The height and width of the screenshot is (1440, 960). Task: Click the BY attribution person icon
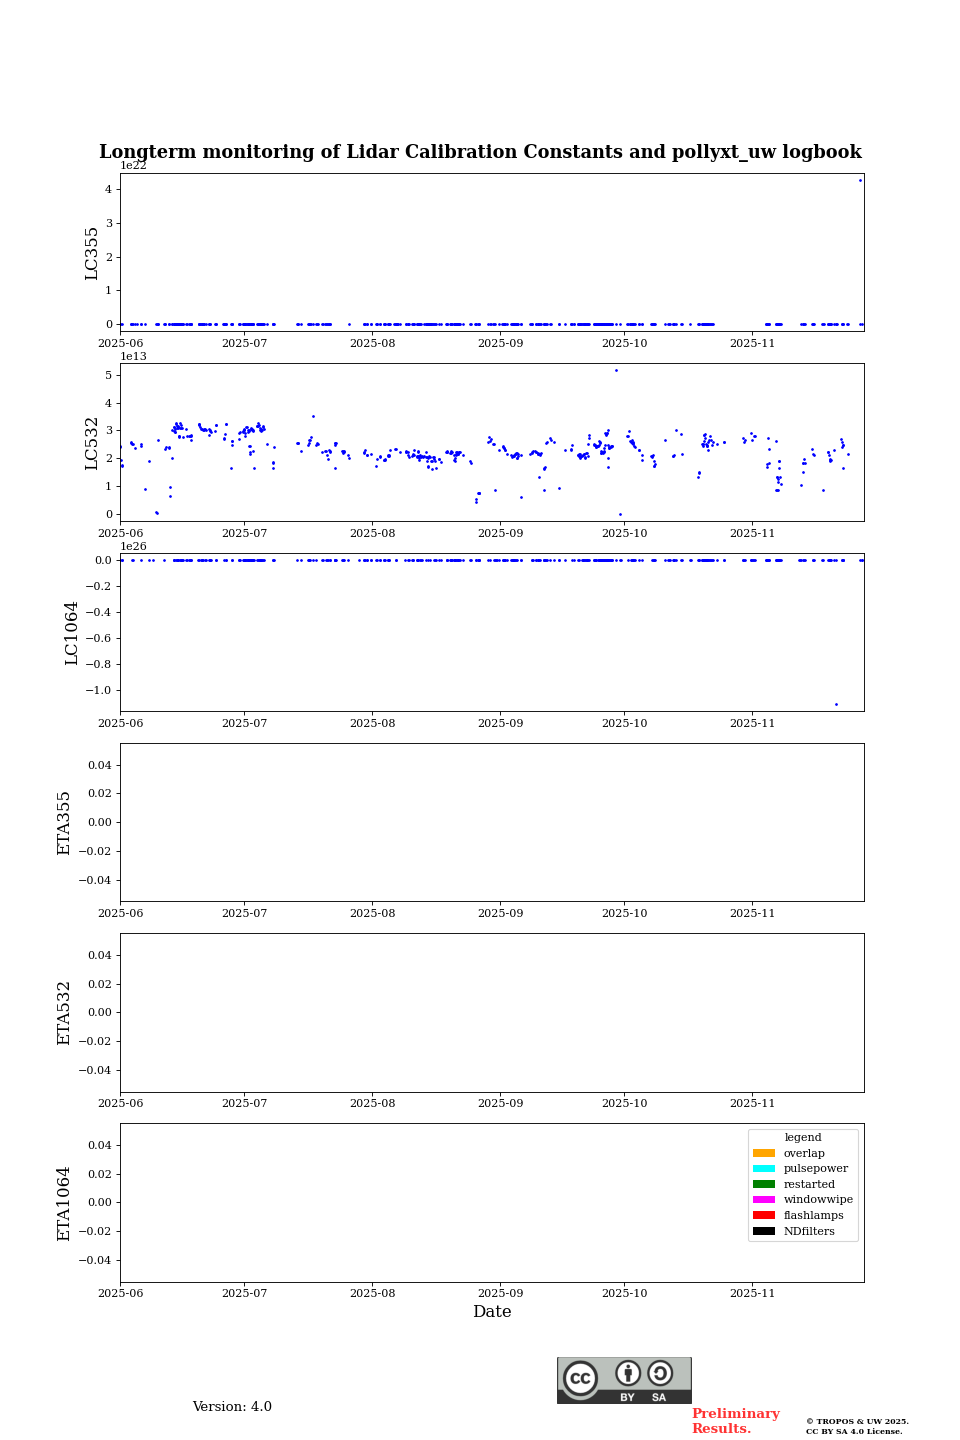[x=628, y=1373]
